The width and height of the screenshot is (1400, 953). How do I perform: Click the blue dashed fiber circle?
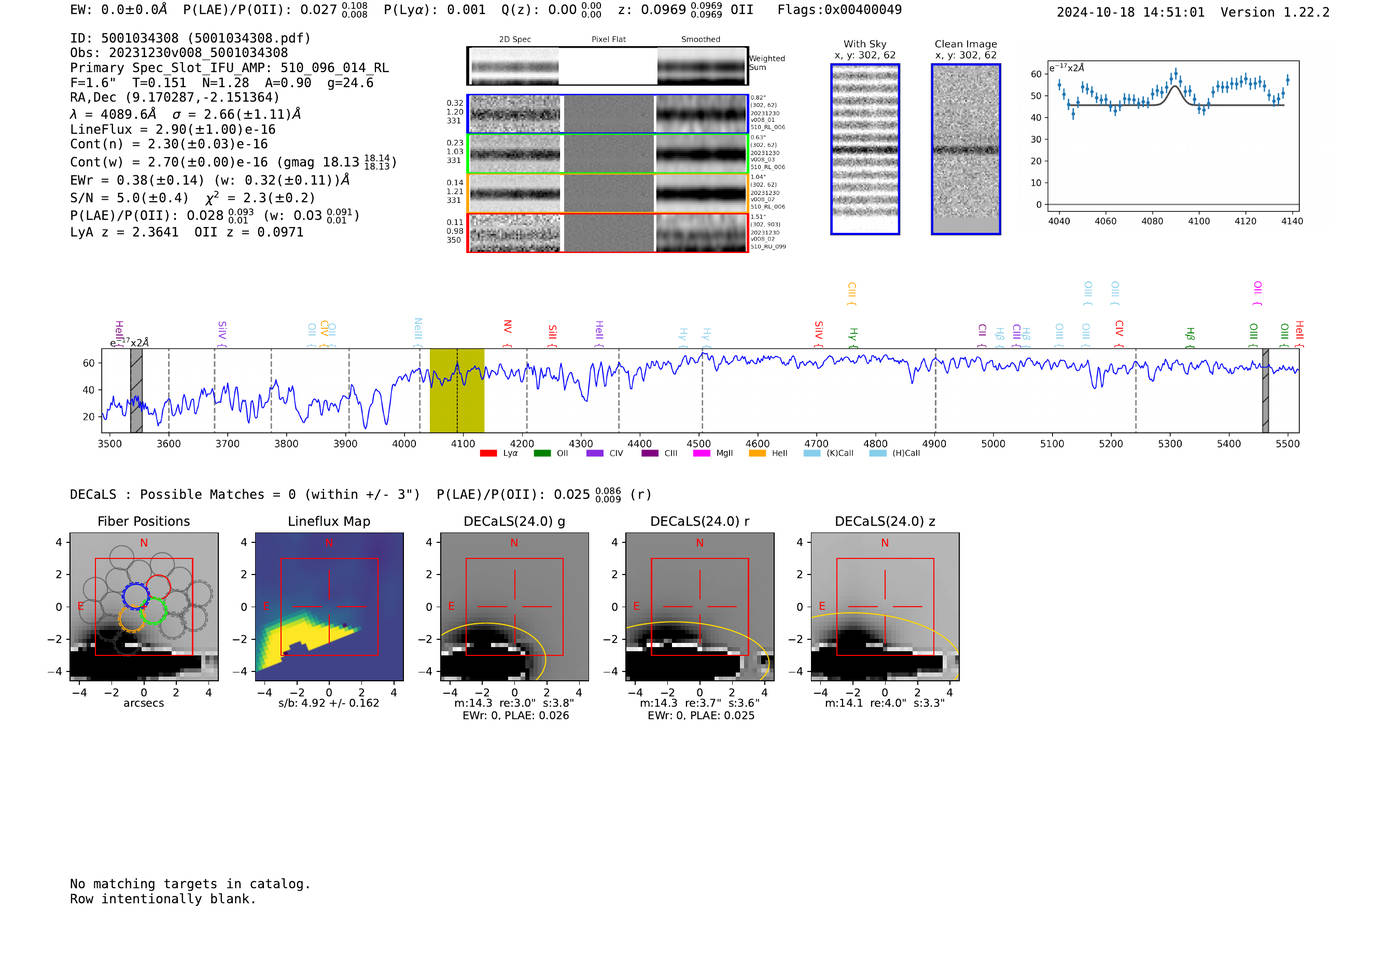[135, 596]
